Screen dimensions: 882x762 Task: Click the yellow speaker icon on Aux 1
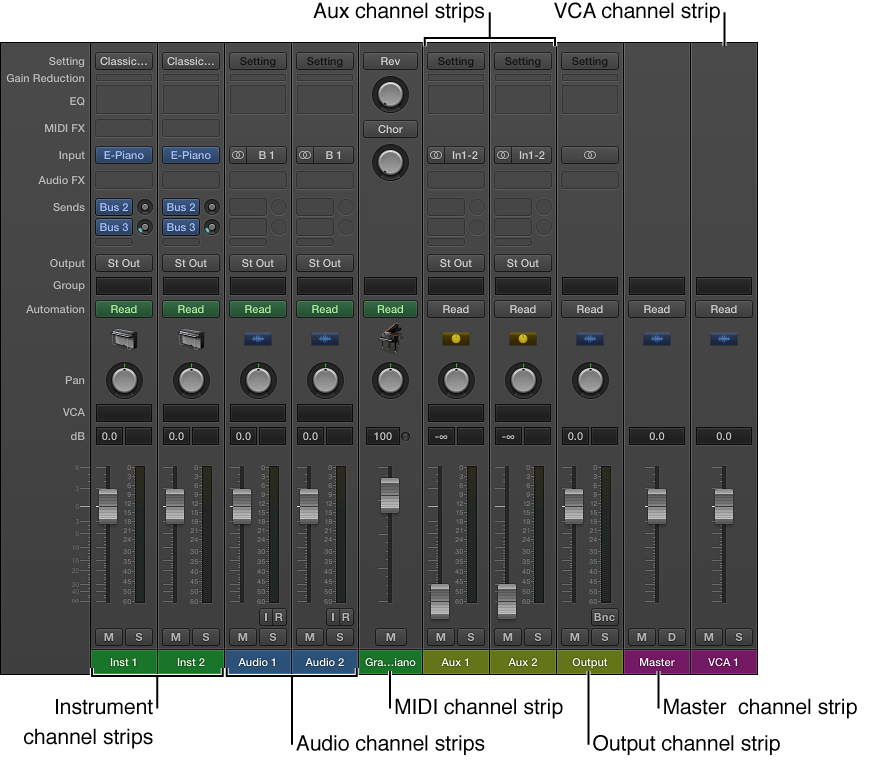click(x=456, y=338)
